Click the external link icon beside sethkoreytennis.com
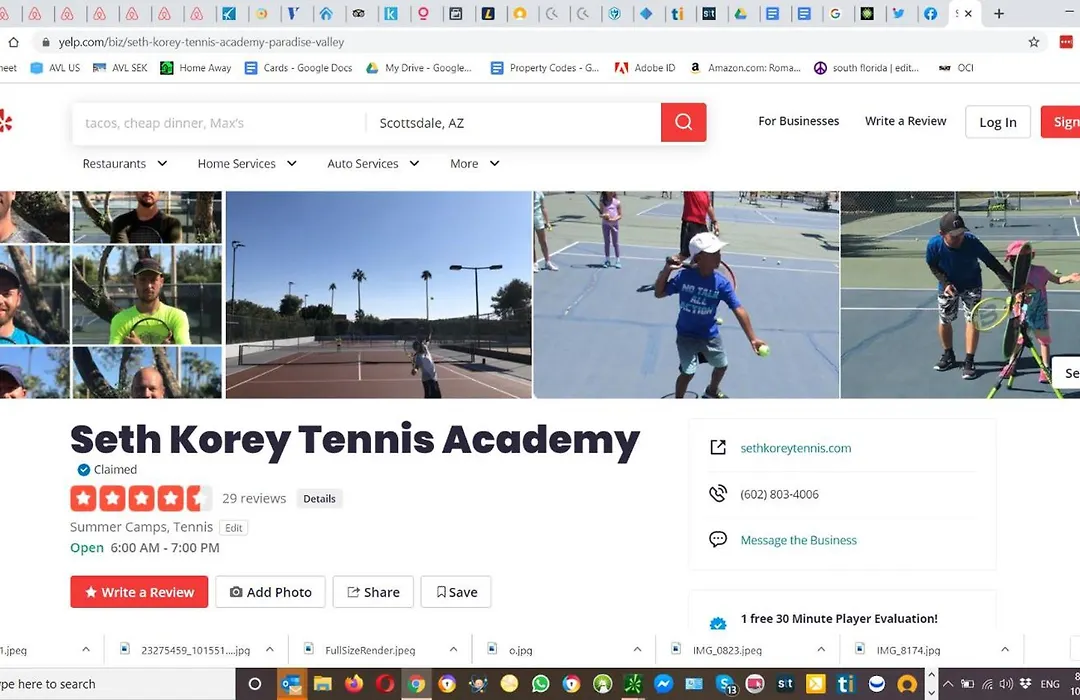Viewport: 1080px width, 700px height. click(718, 448)
